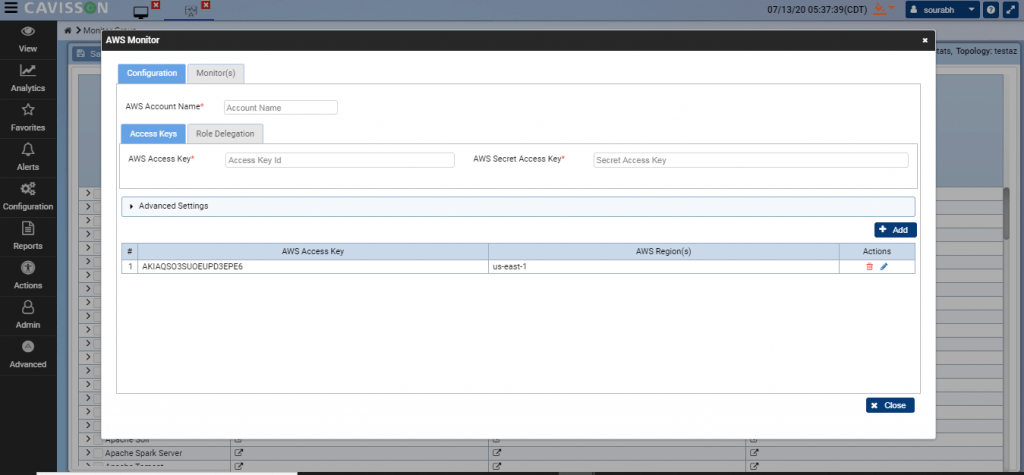This screenshot has height=475, width=1024.
Task: Click the AWS Access Key column header
Action: [x=313, y=252]
